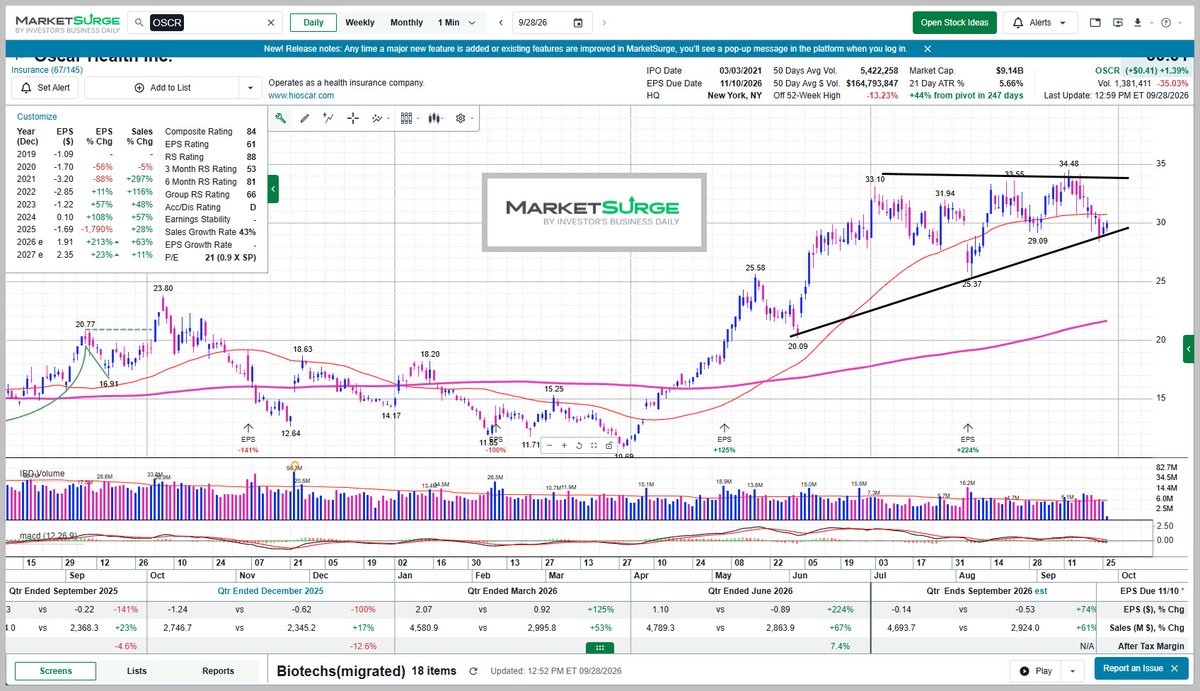Click the 34.48 price high label
This screenshot has width=1200, height=691.
pyautogui.click(x=1070, y=163)
